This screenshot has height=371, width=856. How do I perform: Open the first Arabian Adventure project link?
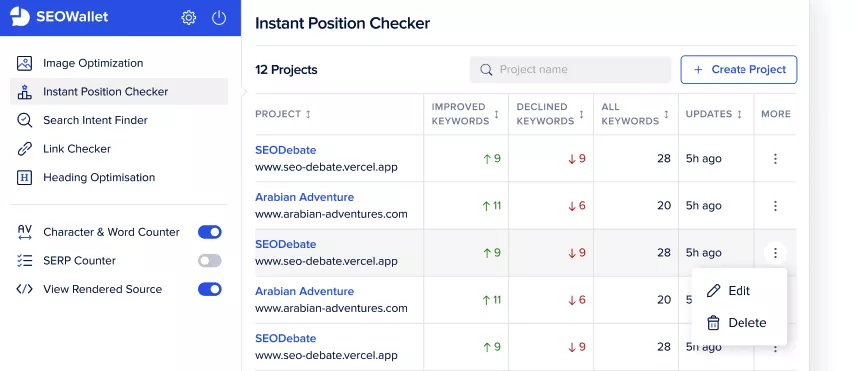305,197
